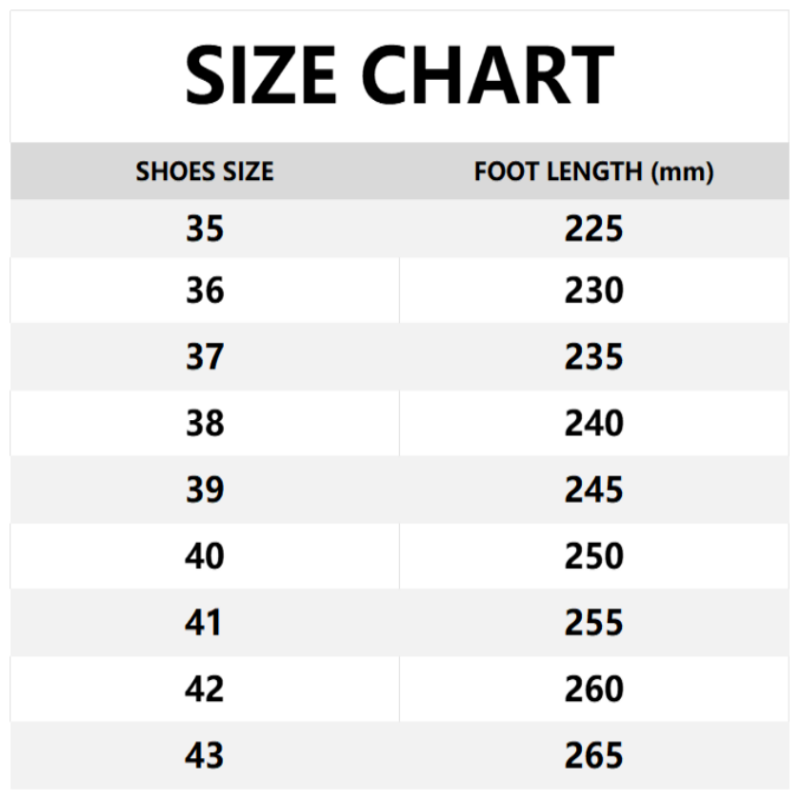
Task: Click shoe size 39 cell
Action: 204,490
